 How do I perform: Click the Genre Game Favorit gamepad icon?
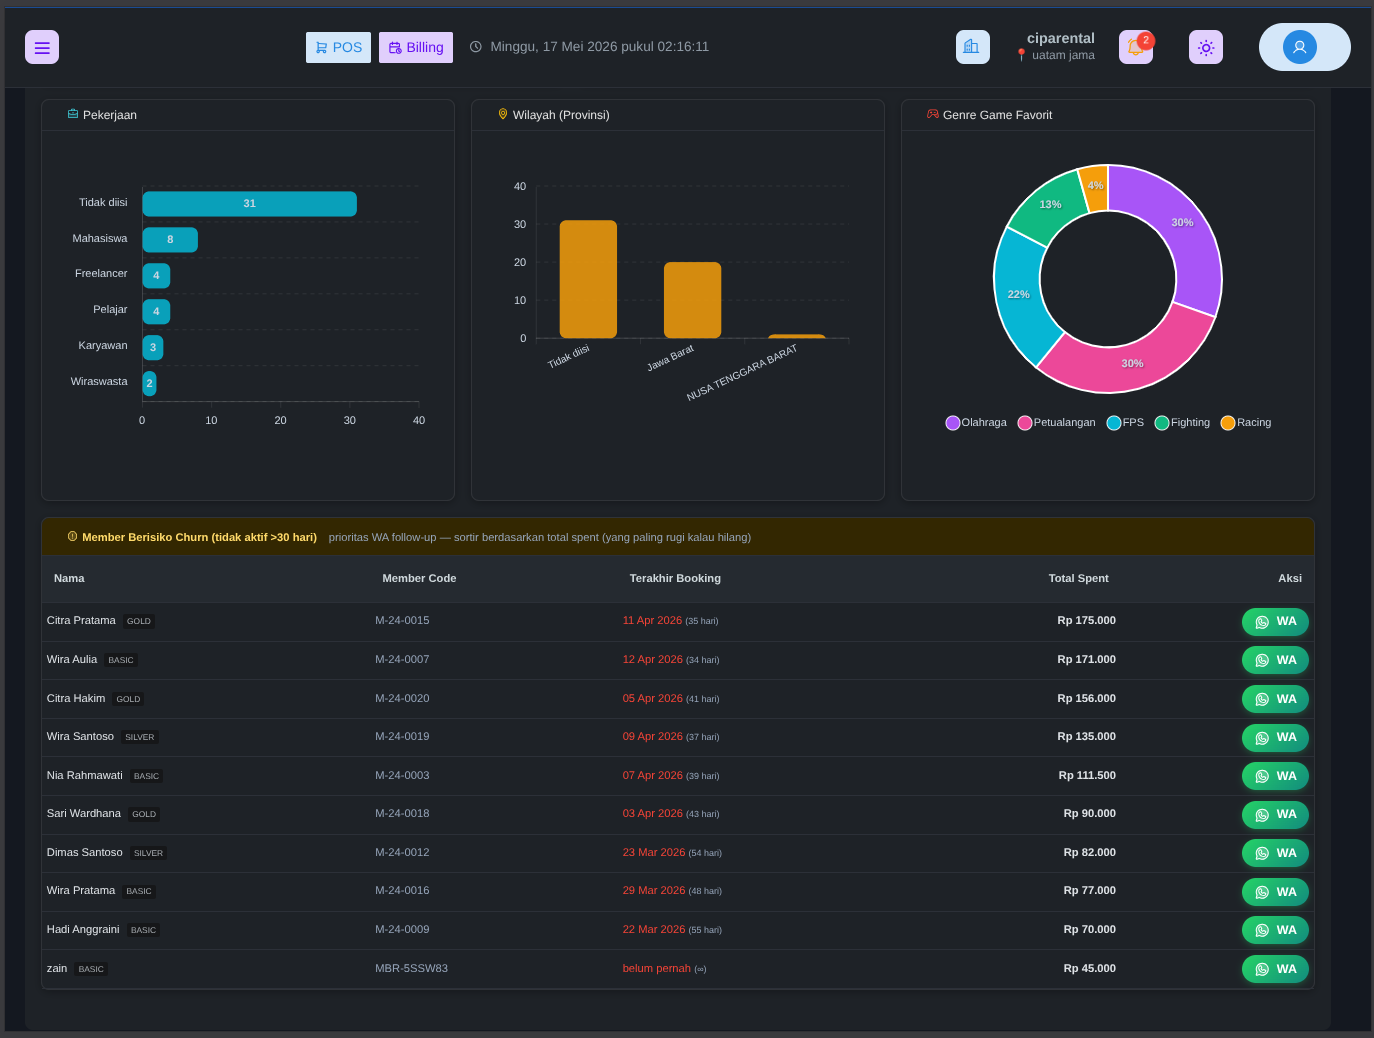pos(933,114)
